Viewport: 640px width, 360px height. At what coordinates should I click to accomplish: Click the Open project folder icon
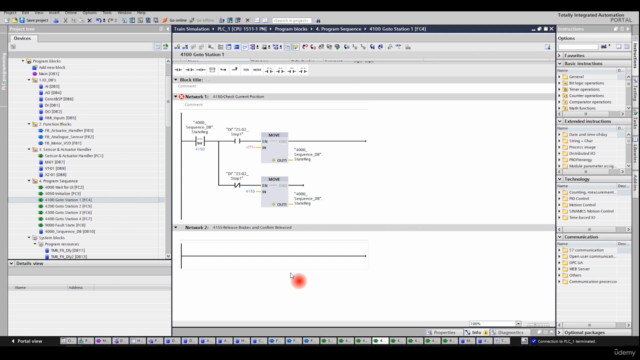tap(14, 20)
